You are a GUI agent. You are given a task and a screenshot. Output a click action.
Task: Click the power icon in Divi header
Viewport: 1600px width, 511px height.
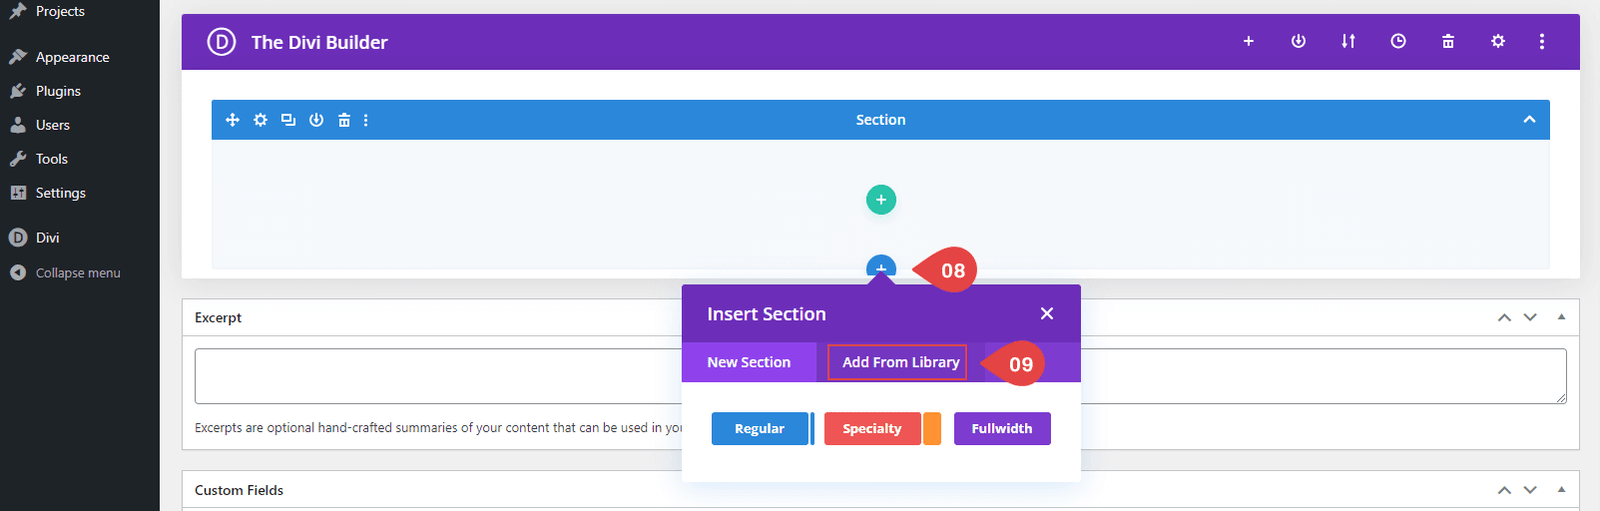click(x=1298, y=41)
